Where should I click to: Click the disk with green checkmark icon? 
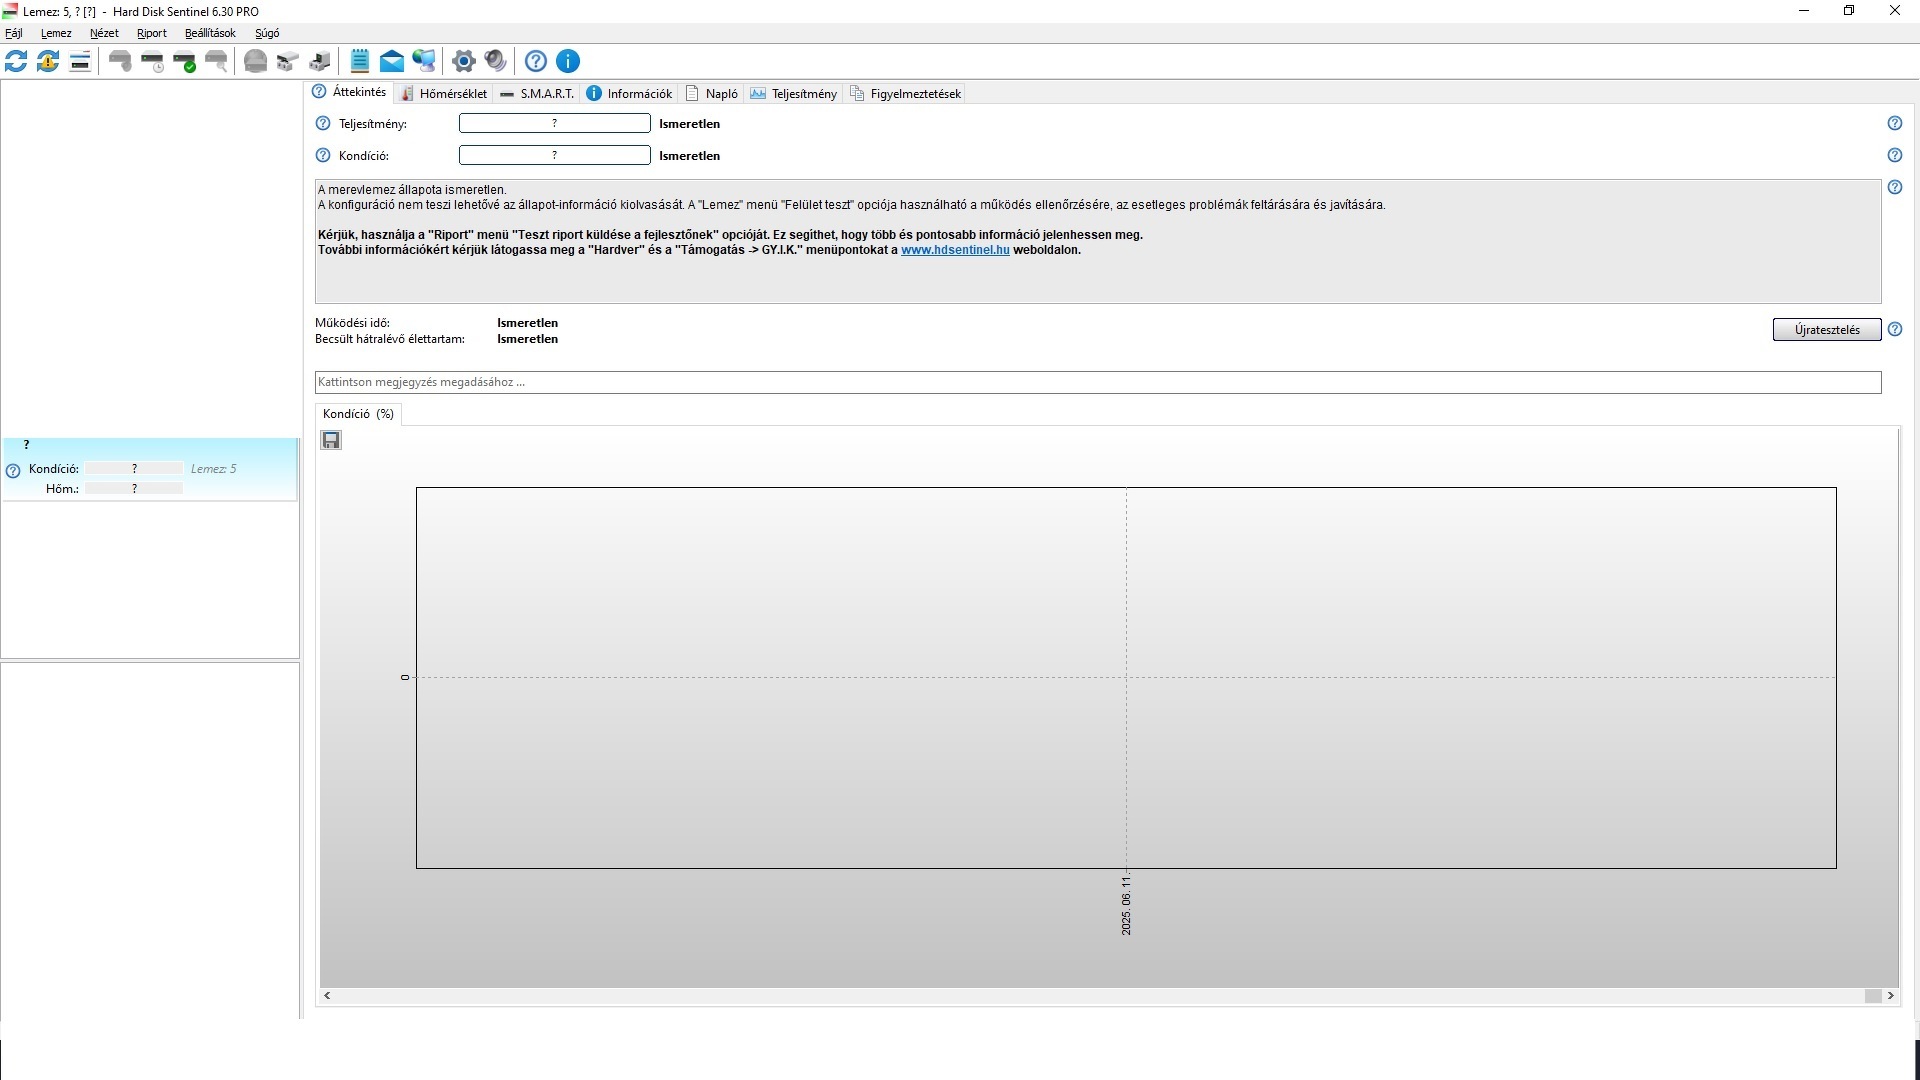coord(184,61)
